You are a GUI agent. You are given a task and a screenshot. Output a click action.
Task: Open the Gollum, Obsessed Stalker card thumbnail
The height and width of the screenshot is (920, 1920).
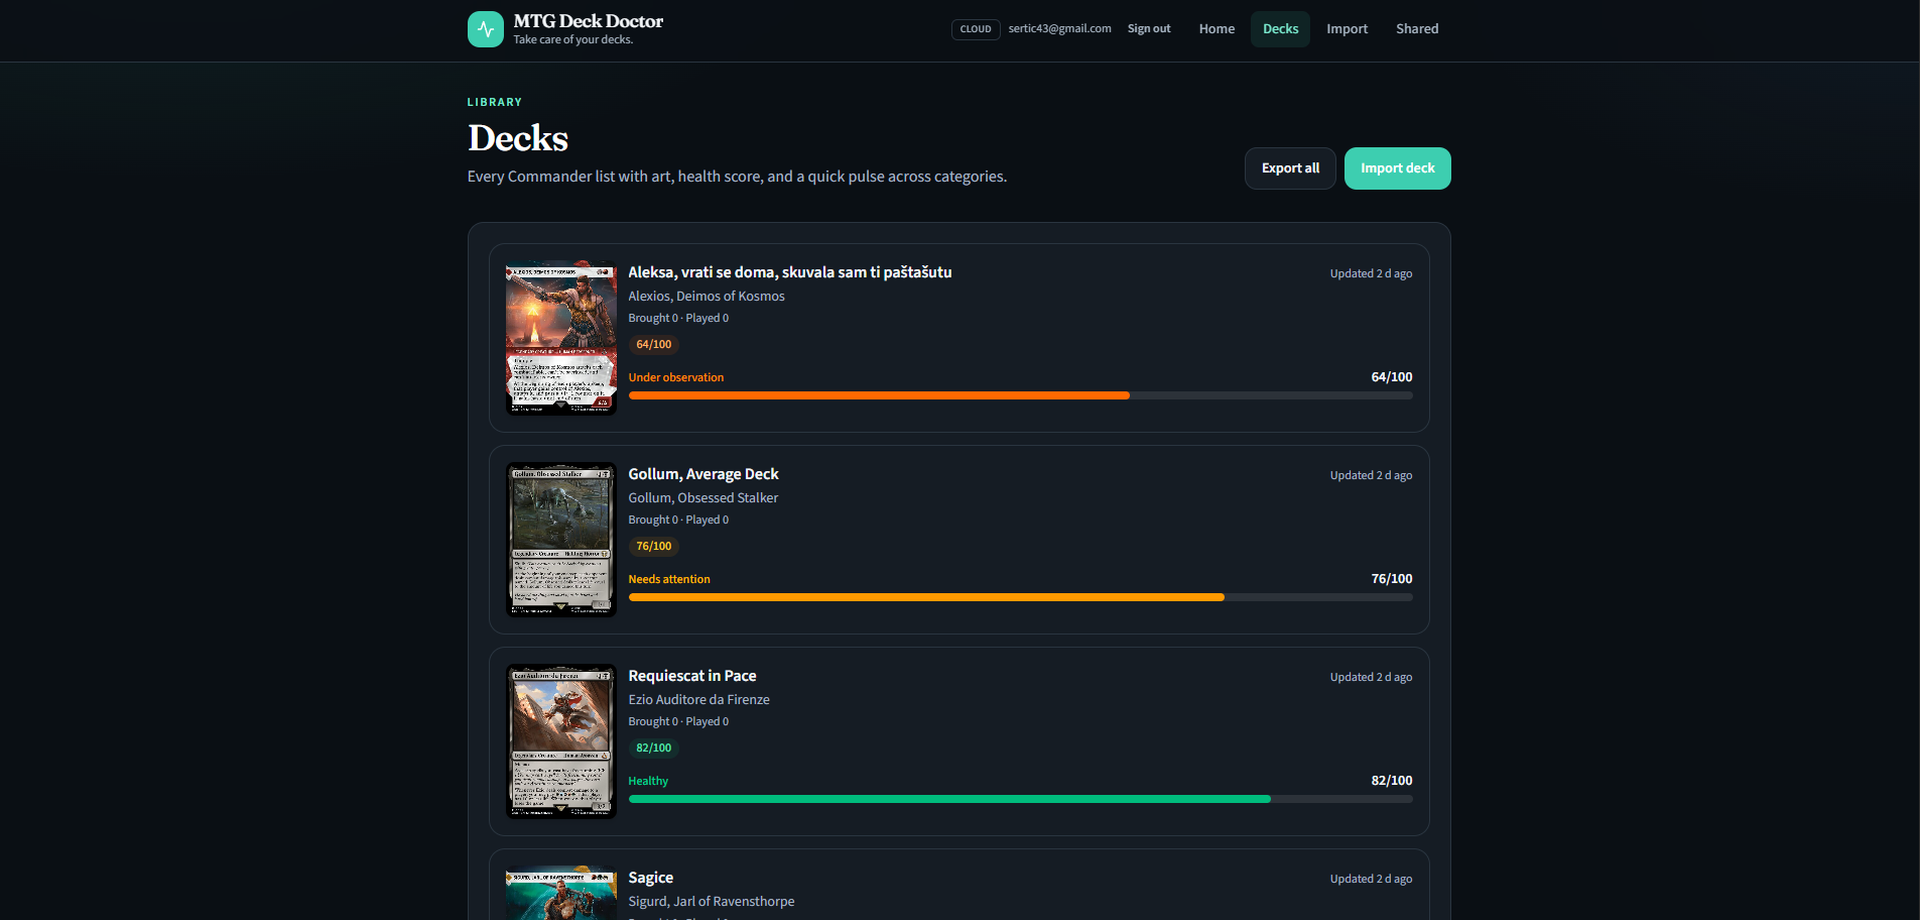tap(561, 540)
